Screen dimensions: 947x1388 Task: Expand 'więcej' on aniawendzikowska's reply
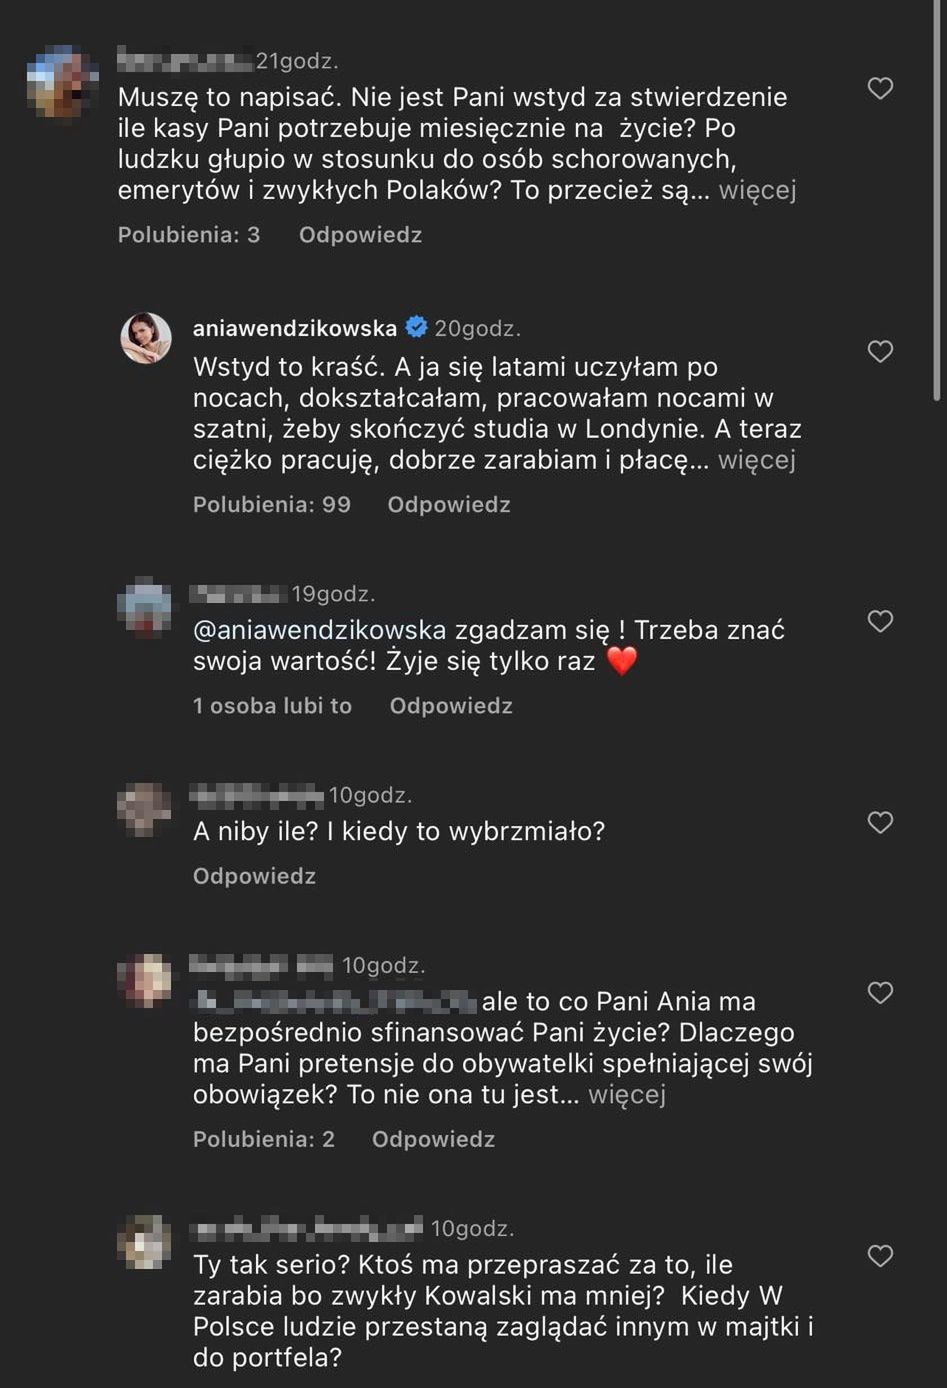click(756, 460)
